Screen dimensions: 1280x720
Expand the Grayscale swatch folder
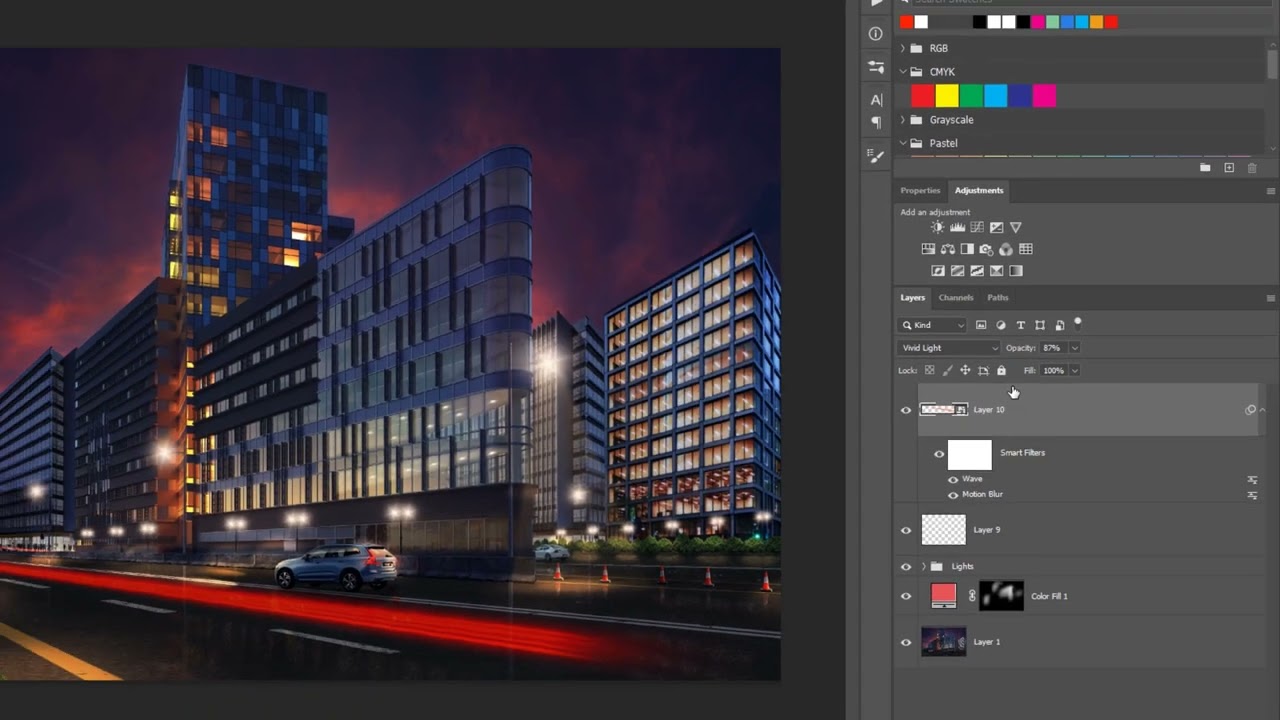[903, 120]
